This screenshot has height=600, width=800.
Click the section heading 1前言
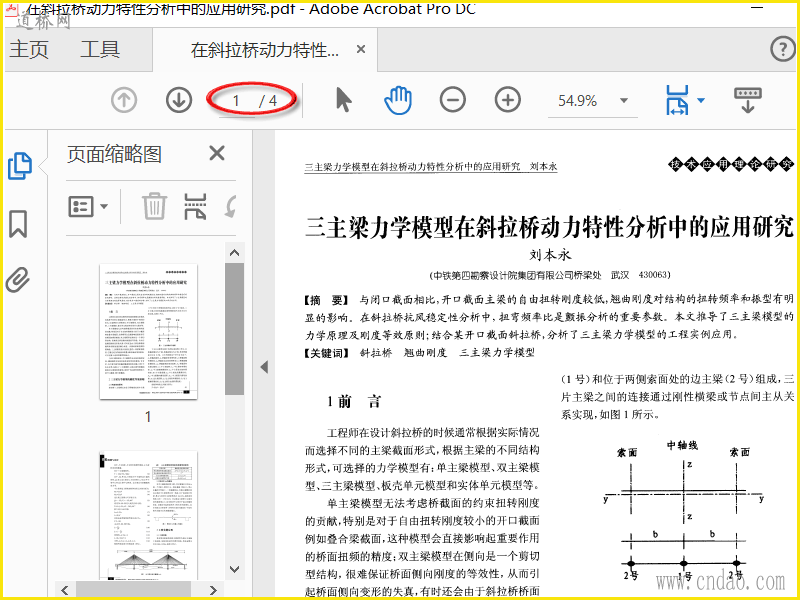pyautogui.click(x=354, y=402)
